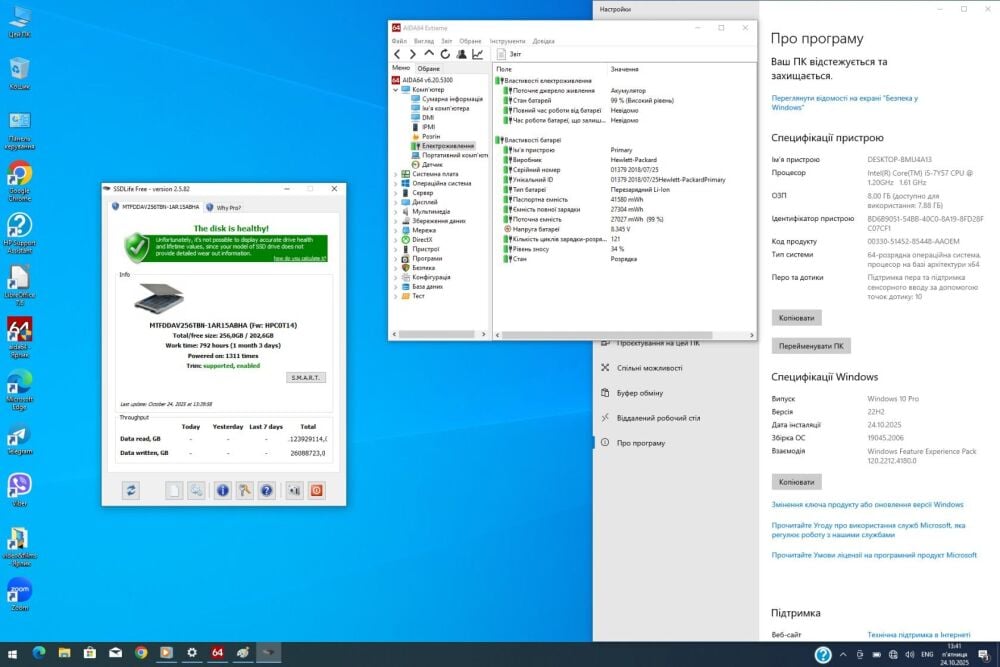The height and width of the screenshot is (667, 1000).
Task: Switch to the Обране tab in AIDA64
Action: point(429,68)
